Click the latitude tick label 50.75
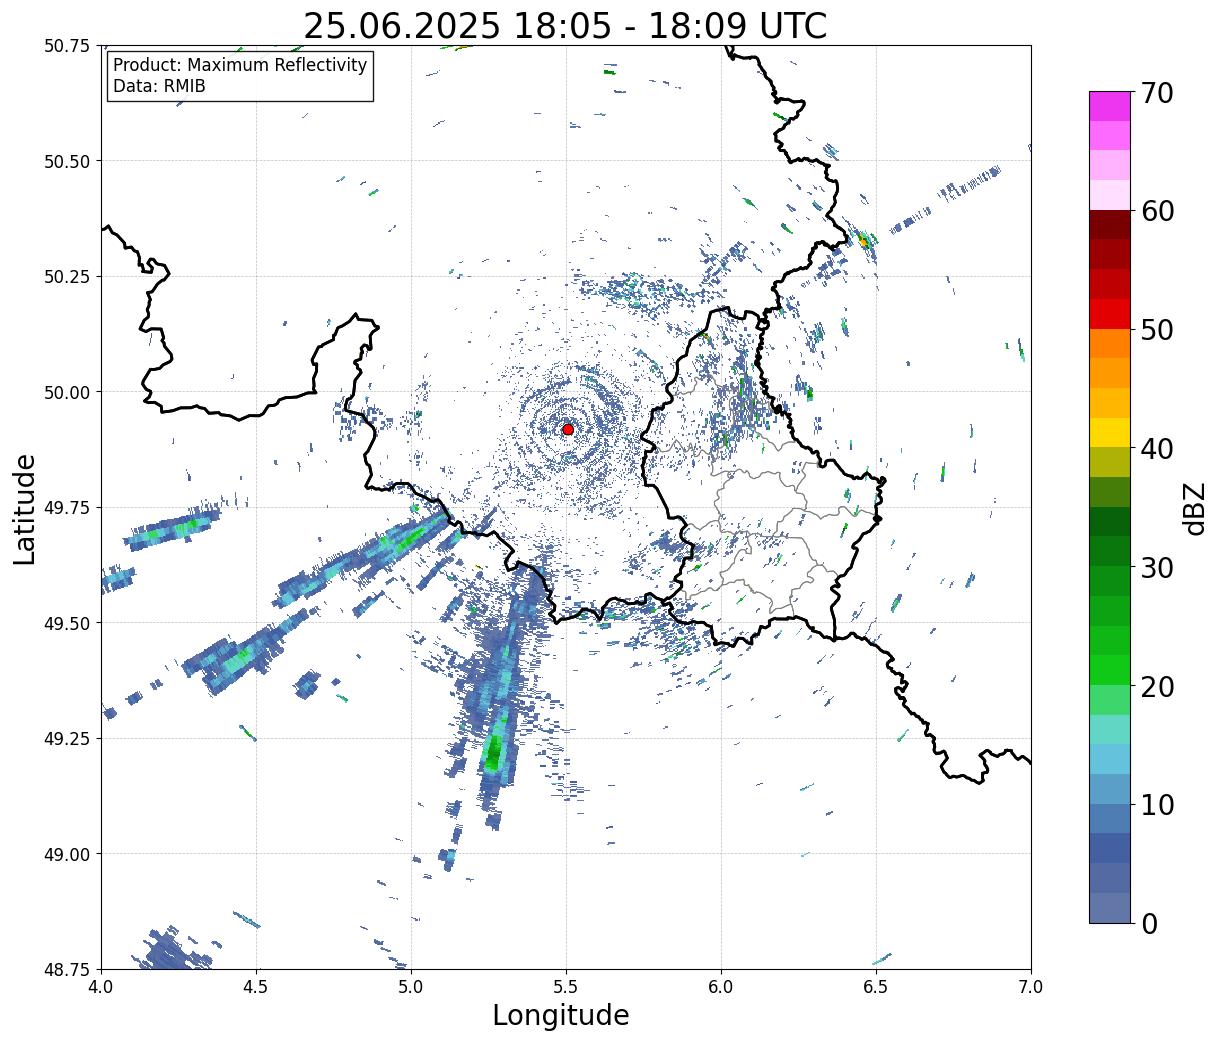The width and height of the screenshot is (1219, 1040). tap(67, 46)
